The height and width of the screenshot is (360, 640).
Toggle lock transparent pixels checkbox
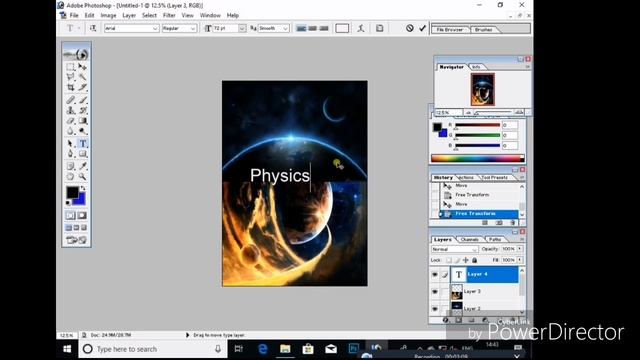click(x=449, y=260)
